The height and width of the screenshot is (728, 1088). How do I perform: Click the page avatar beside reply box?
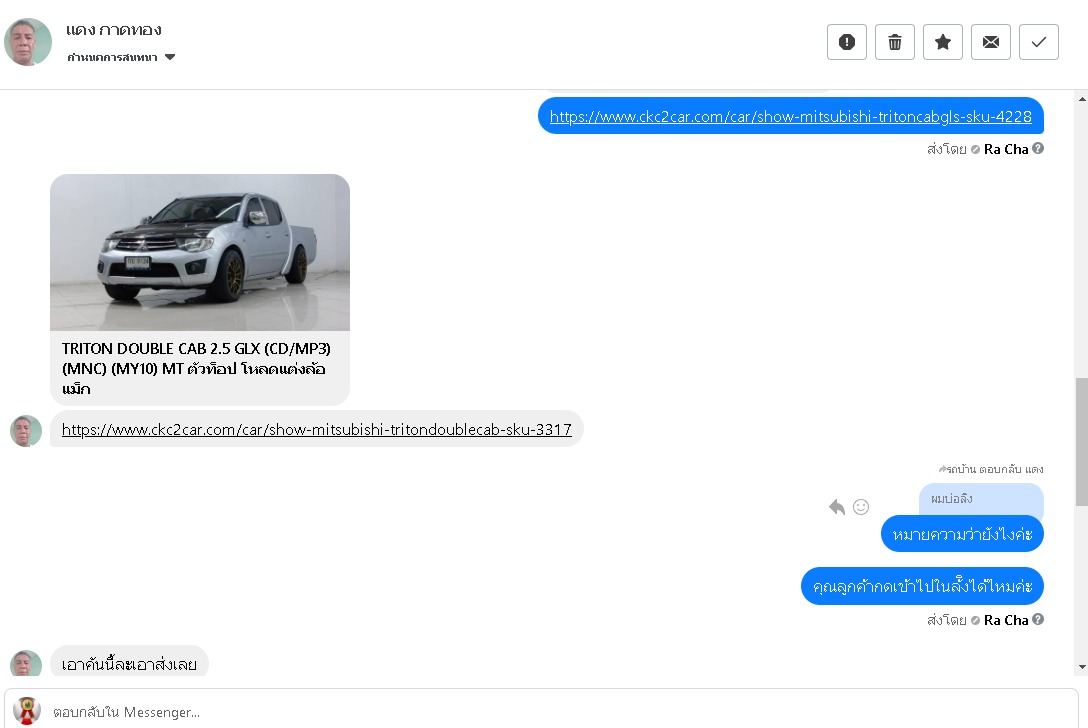[27, 711]
